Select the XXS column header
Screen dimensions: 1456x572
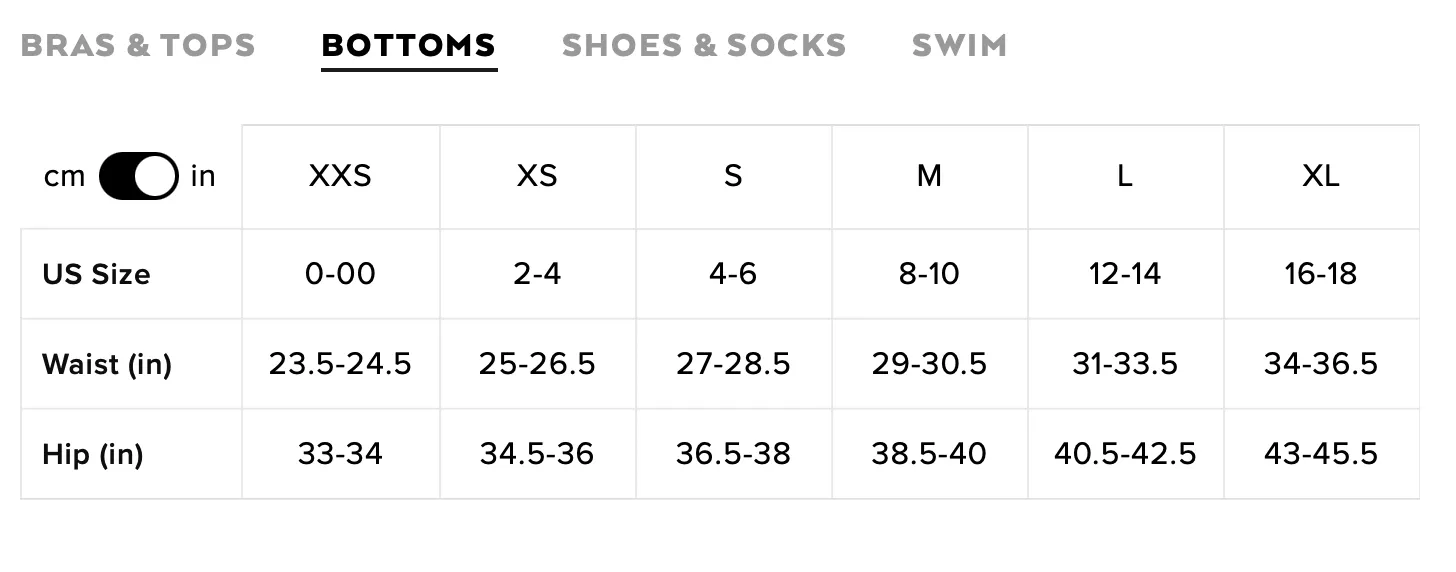click(x=340, y=176)
